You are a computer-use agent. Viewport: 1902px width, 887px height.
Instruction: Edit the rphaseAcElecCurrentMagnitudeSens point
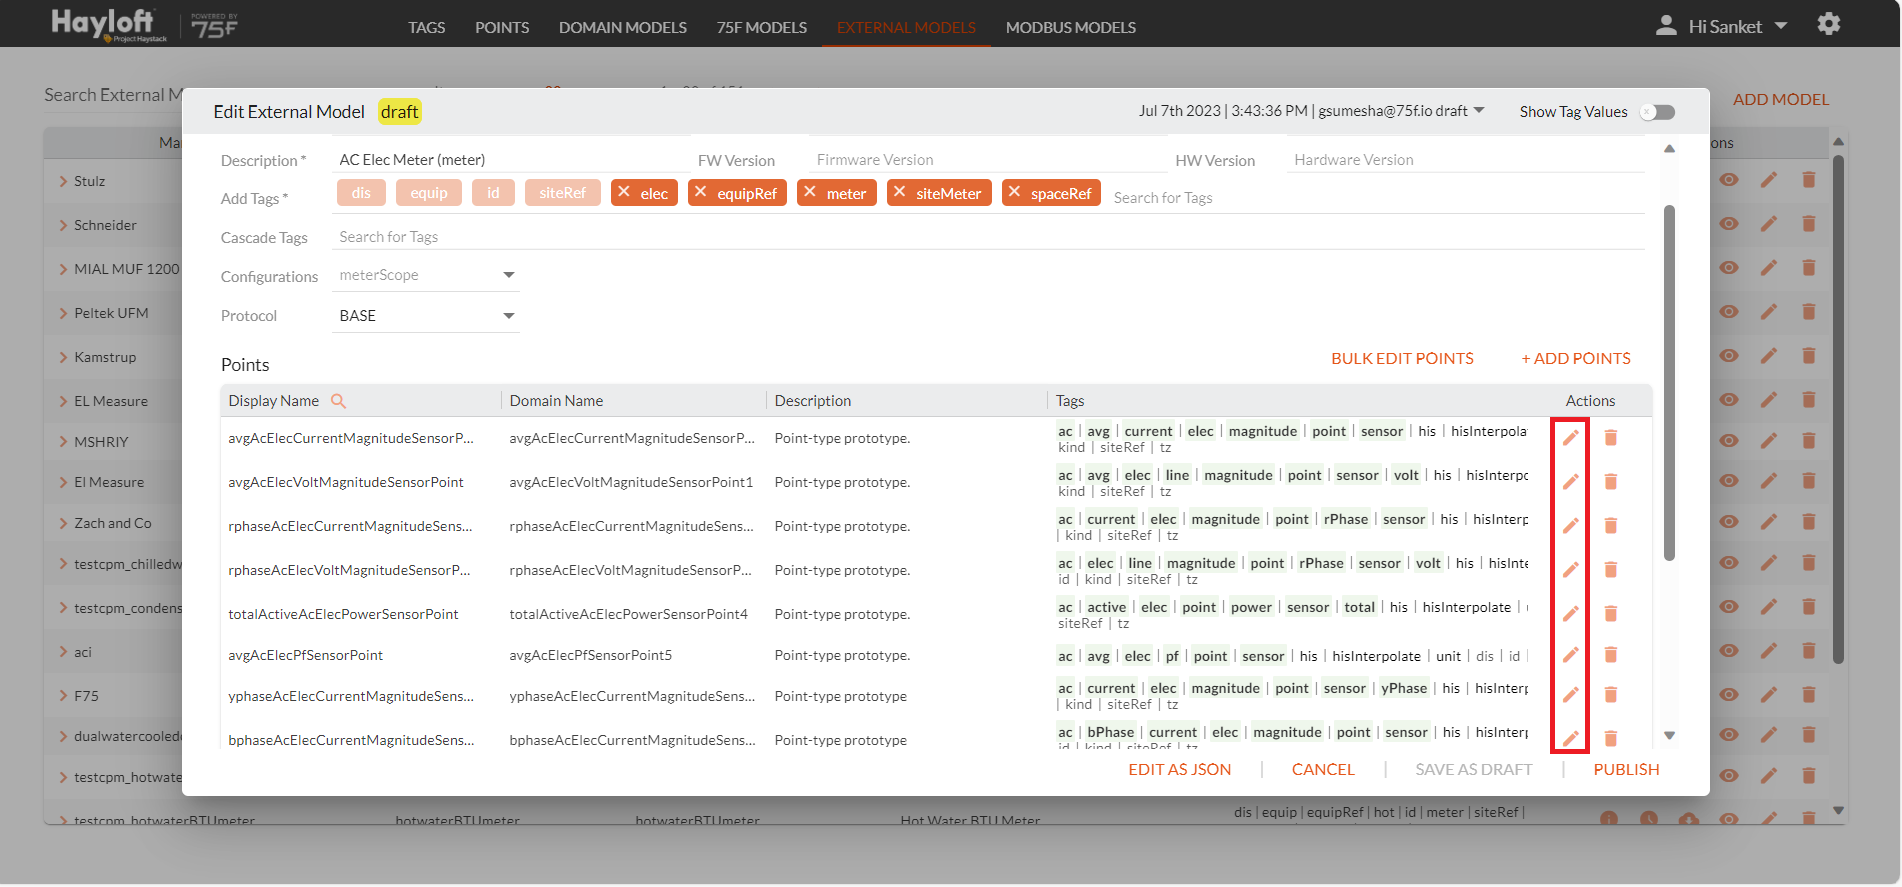tap(1571, 526)
